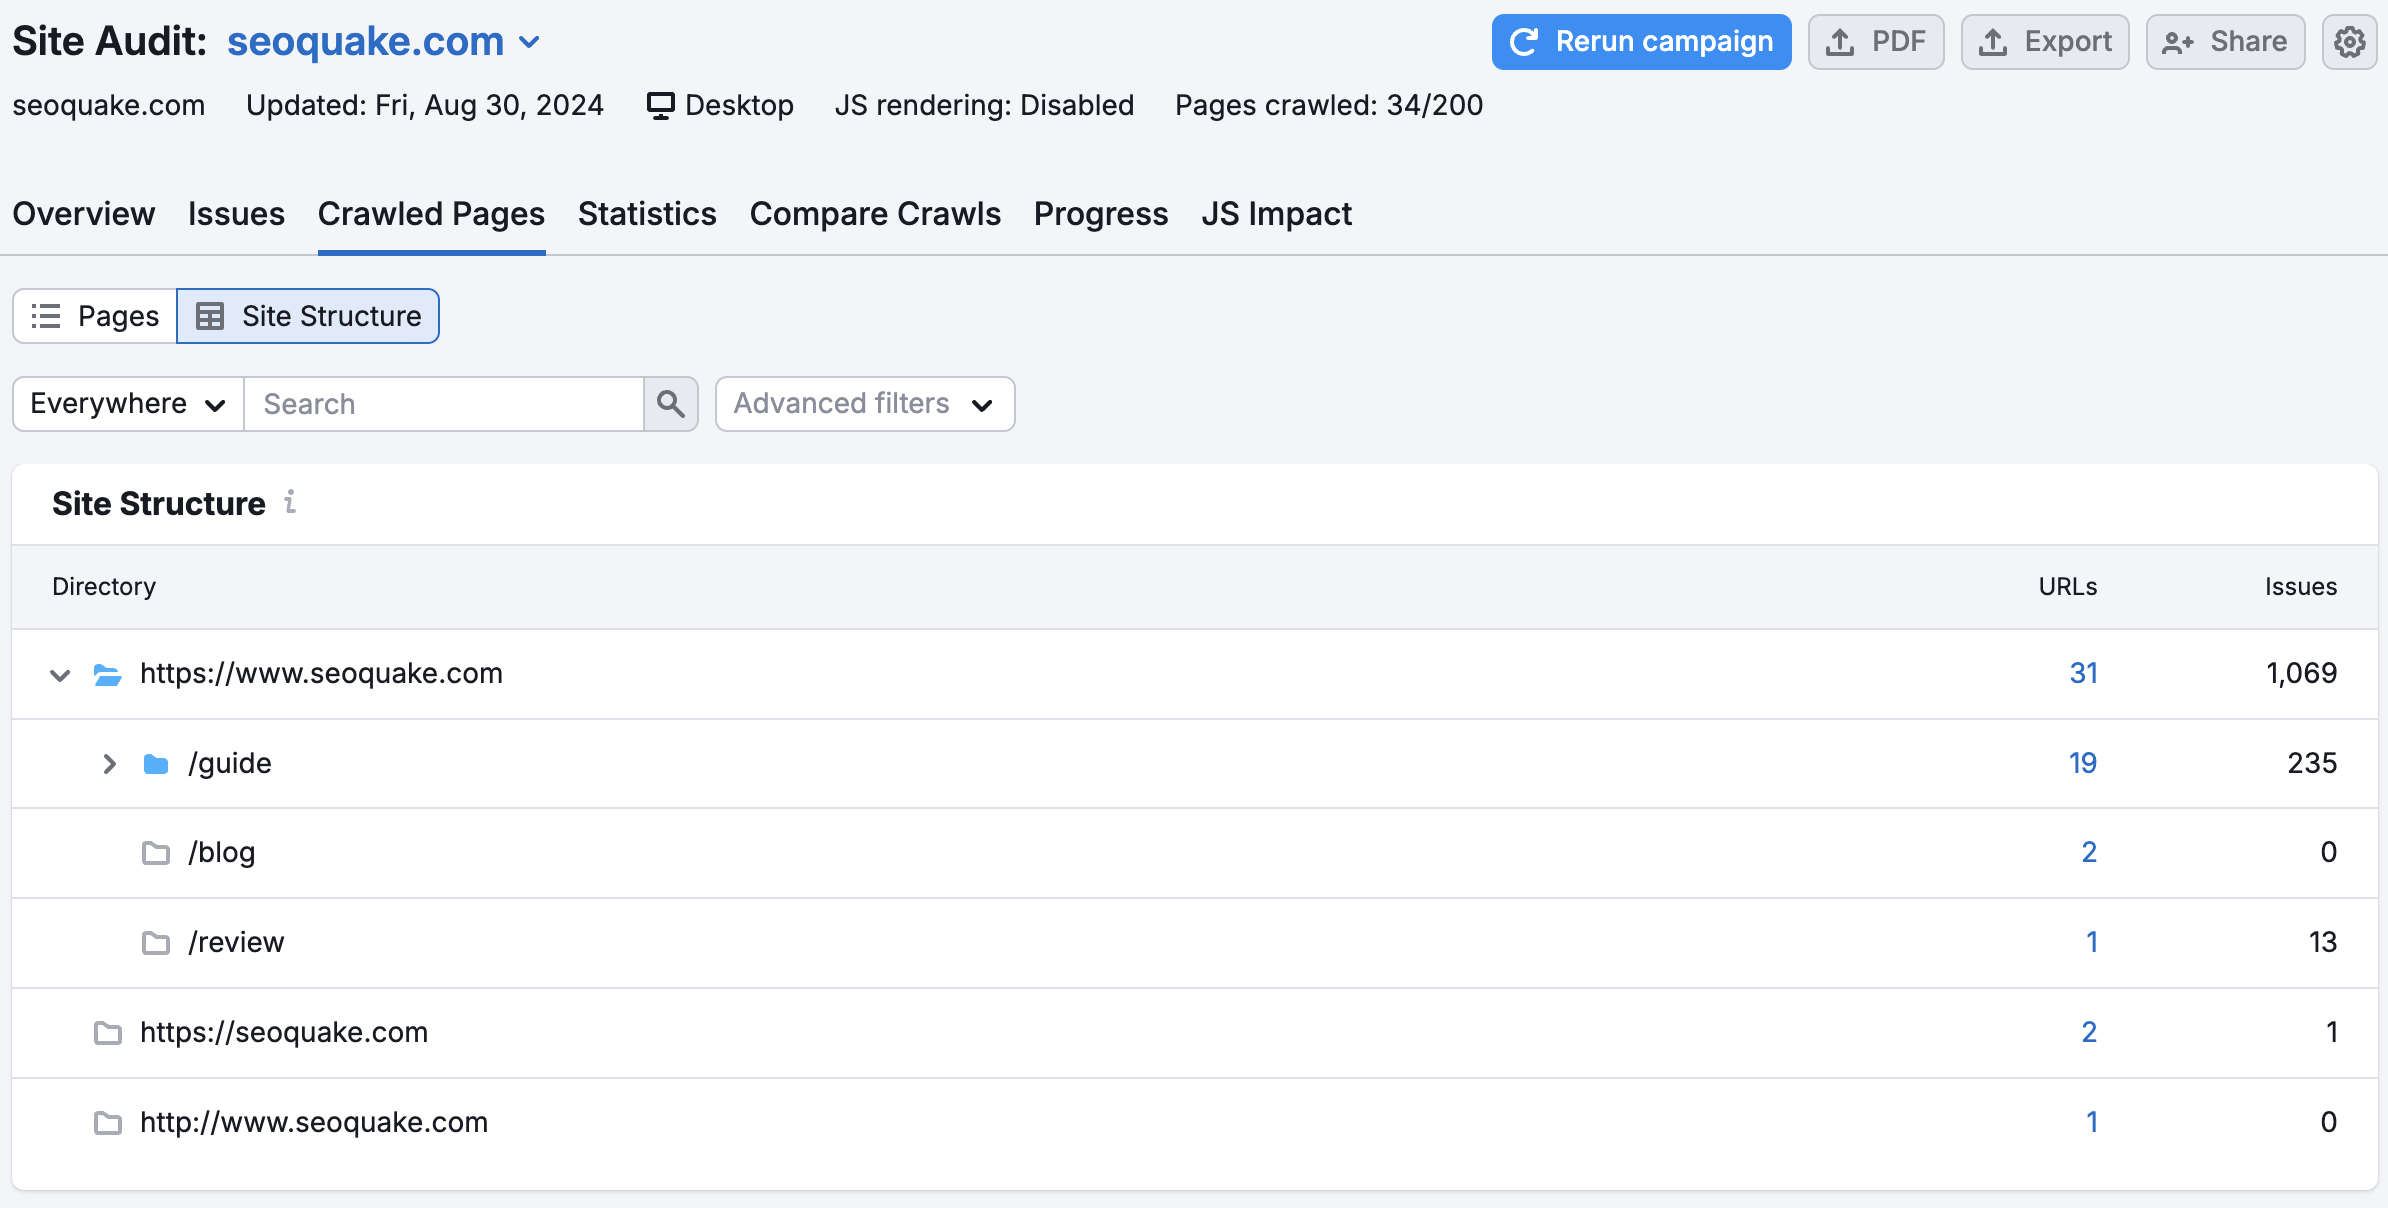
Task: Open the Everywhere dropdown
Action: point(126,404)
